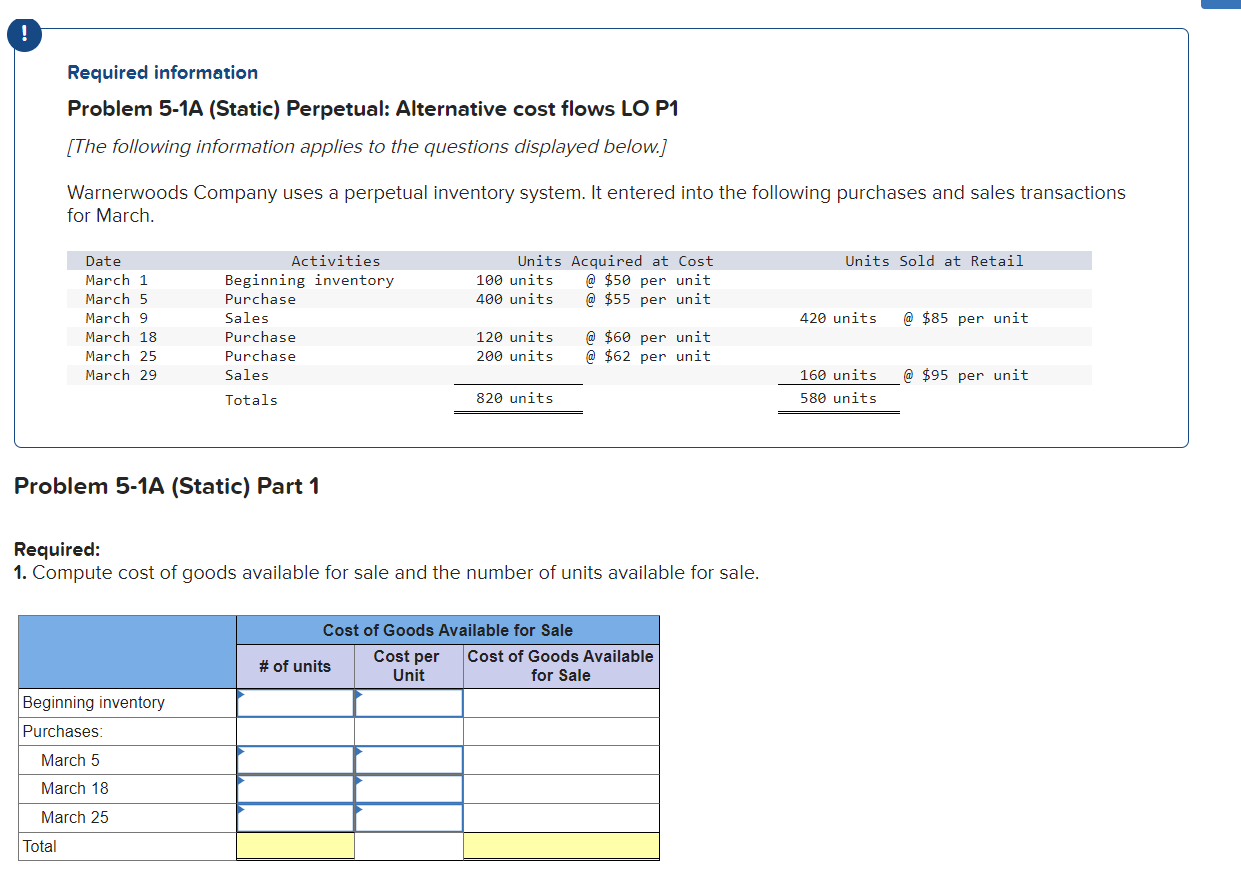The width and height of the screenshot is (1241, 896).
Task: Click the # of units column header
Action: pyautogui.click(x=295, y=666)
